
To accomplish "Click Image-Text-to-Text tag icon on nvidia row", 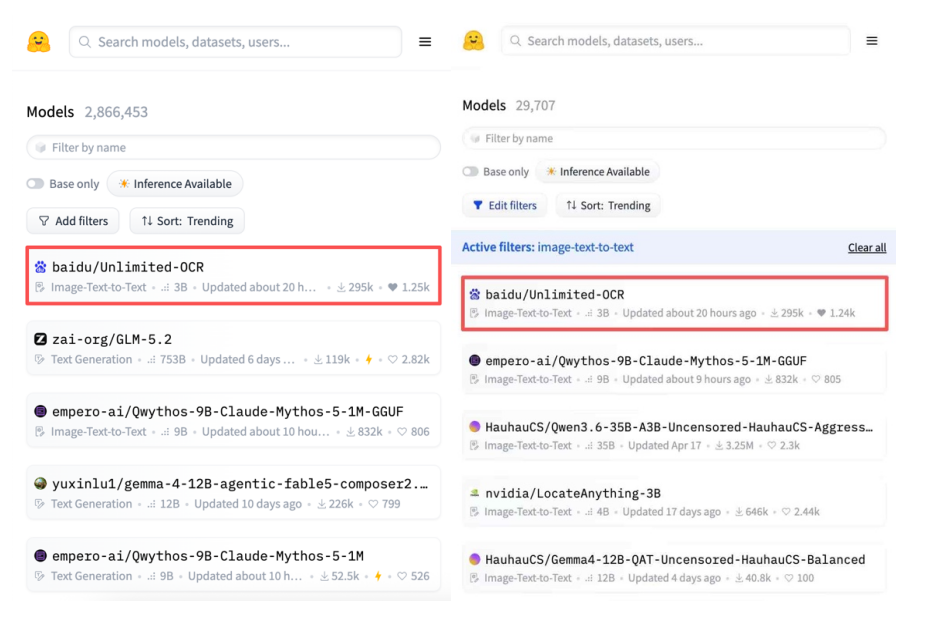I will click(x=474, y=512).
